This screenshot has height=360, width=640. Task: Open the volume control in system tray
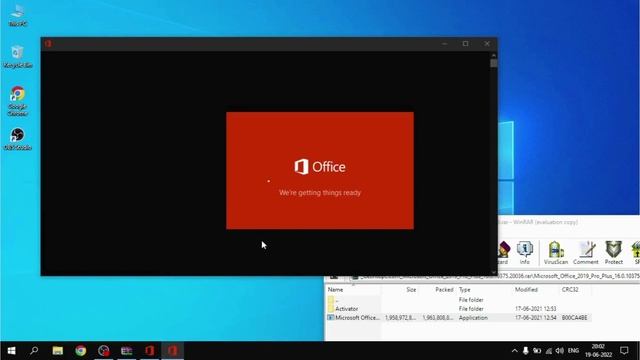coord(560,351)
